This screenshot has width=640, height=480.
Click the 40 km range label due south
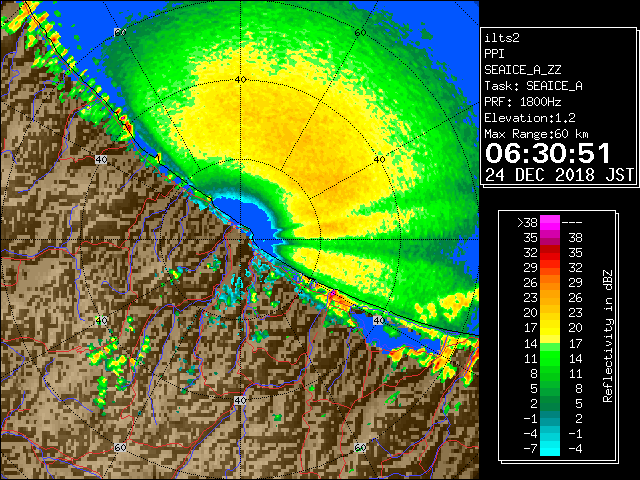(240, 400)
